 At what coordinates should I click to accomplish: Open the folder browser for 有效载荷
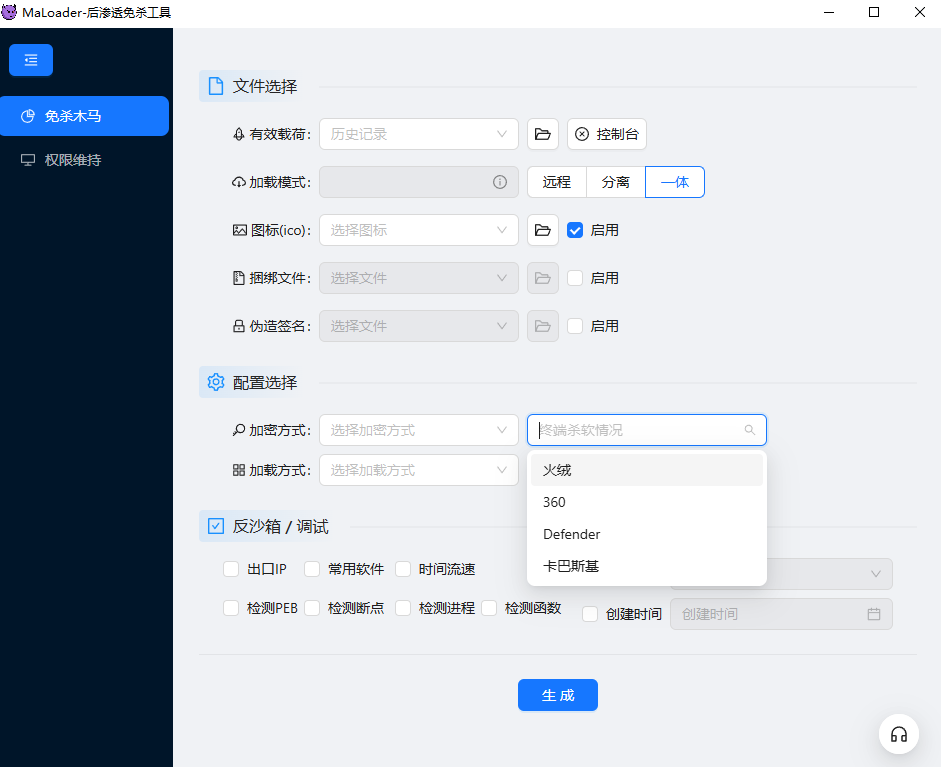(542, 134)
